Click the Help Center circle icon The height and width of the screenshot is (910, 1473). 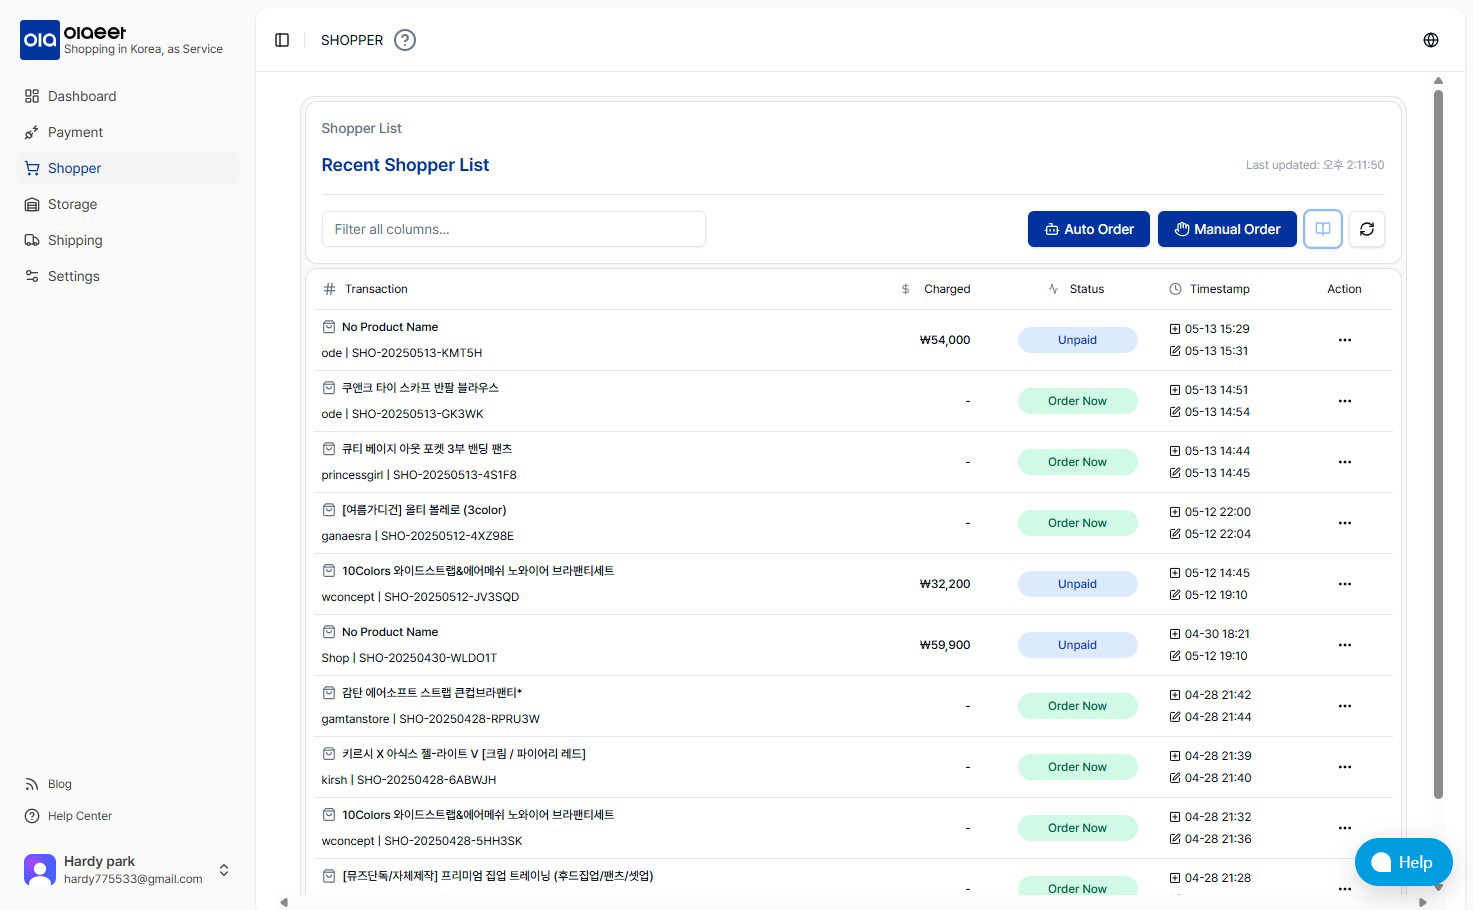click(x=32, y=816)
